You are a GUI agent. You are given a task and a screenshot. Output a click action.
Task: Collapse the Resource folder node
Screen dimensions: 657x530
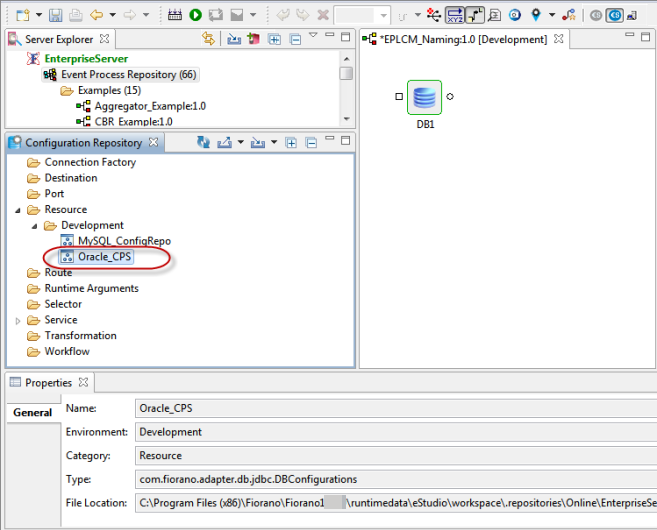click(18, 210)
